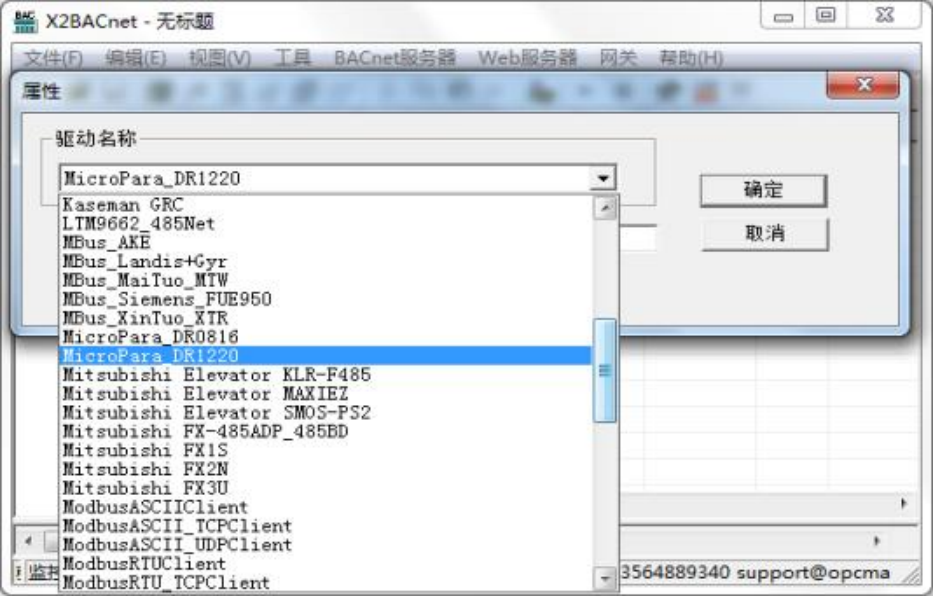The width and height of the screenshot is (933, 596).
Task: Open the BACnet服务器 menu
Action: [395, 58]
